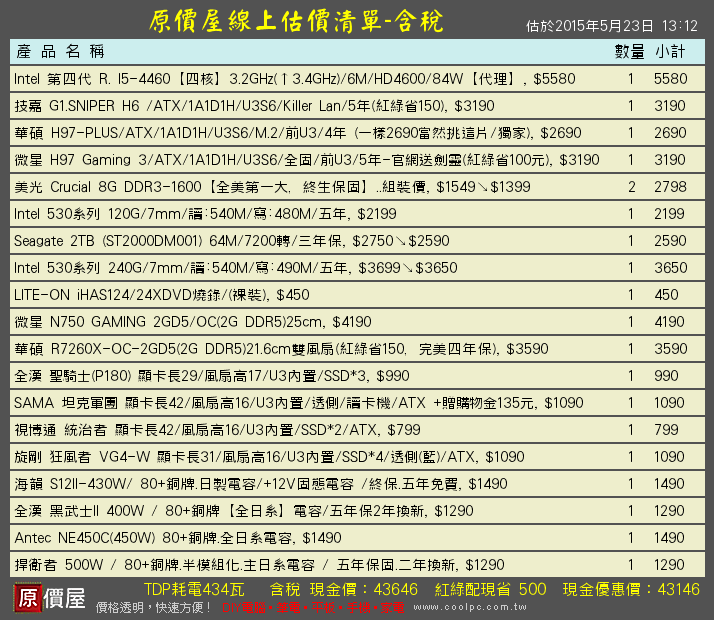Select the 全漢 黑武士II 400W row

click(x=357, y=511)
